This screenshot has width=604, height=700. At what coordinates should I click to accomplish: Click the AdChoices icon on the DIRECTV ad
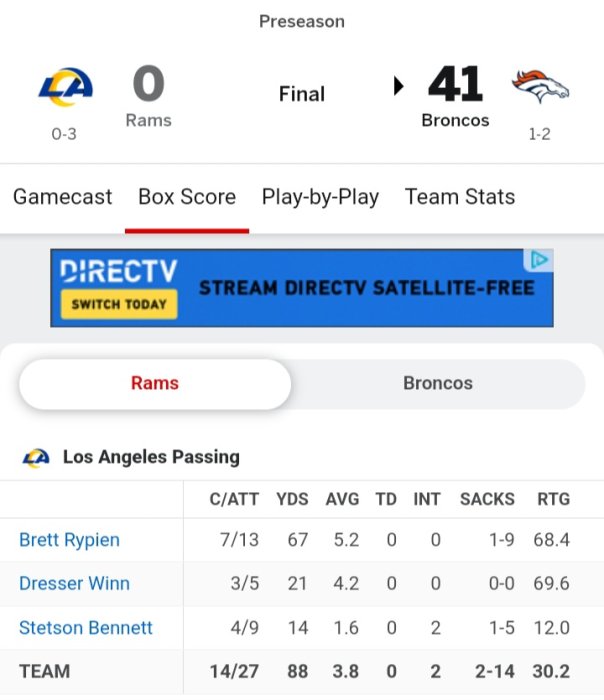[540, 261]
